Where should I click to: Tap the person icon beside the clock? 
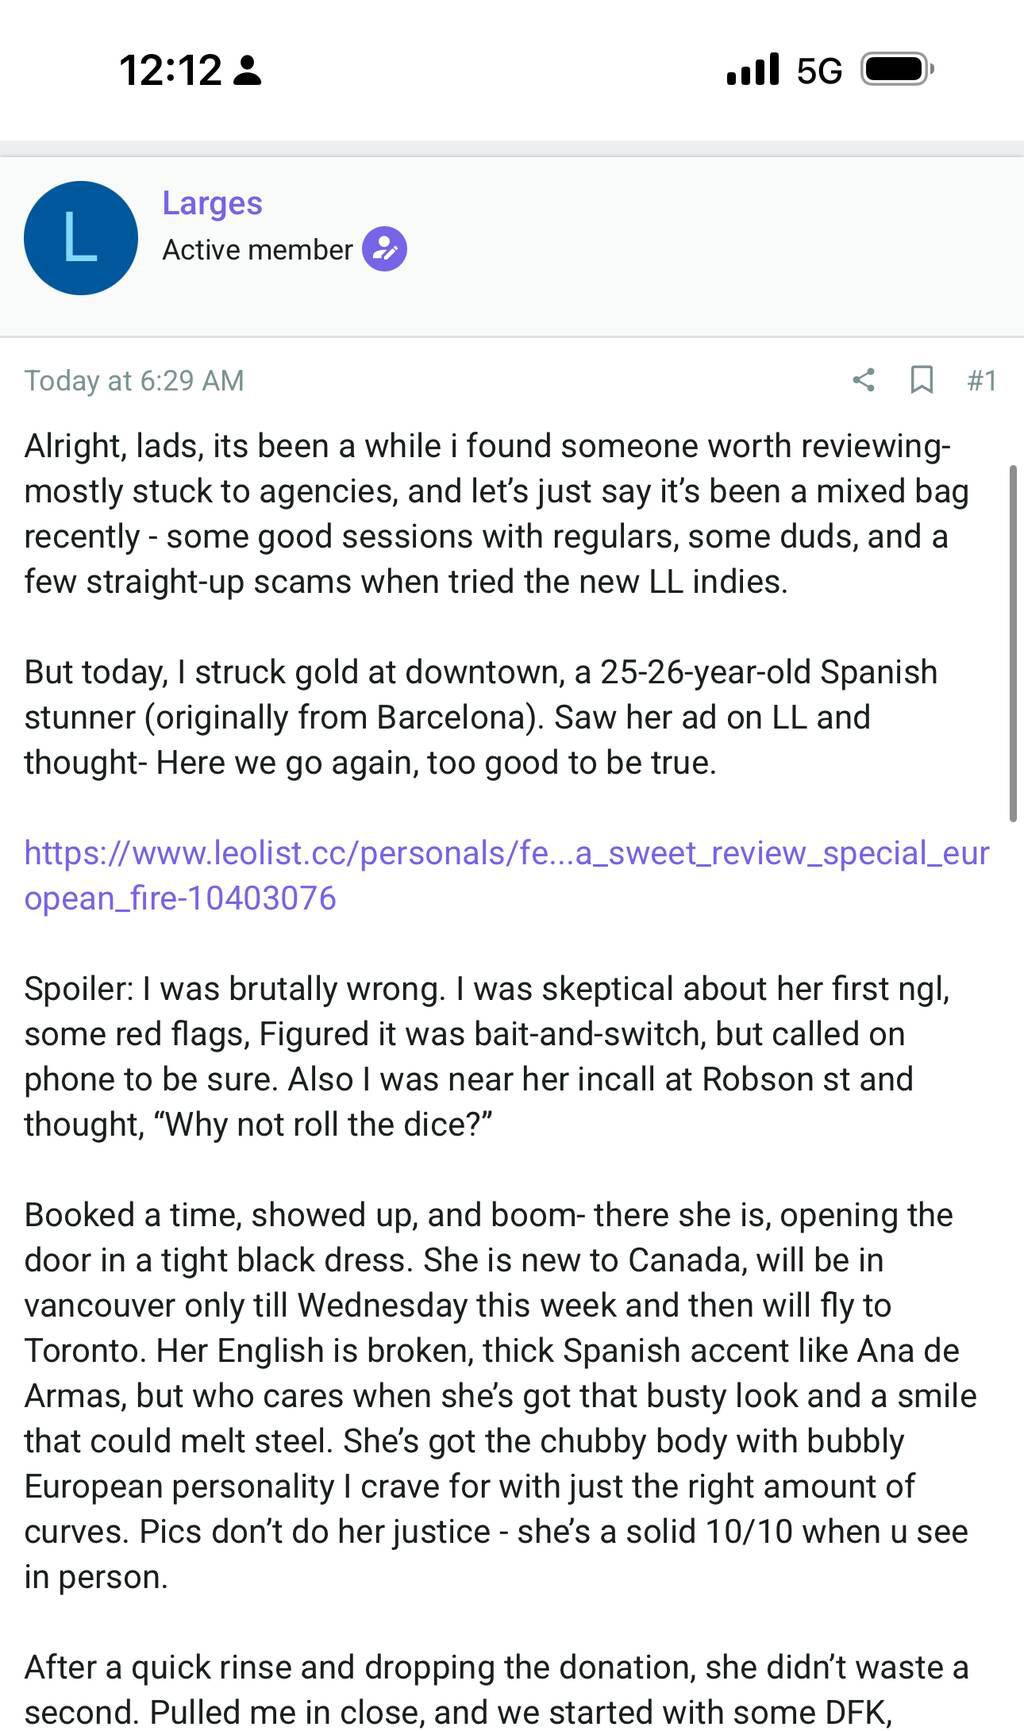(247, 71)
